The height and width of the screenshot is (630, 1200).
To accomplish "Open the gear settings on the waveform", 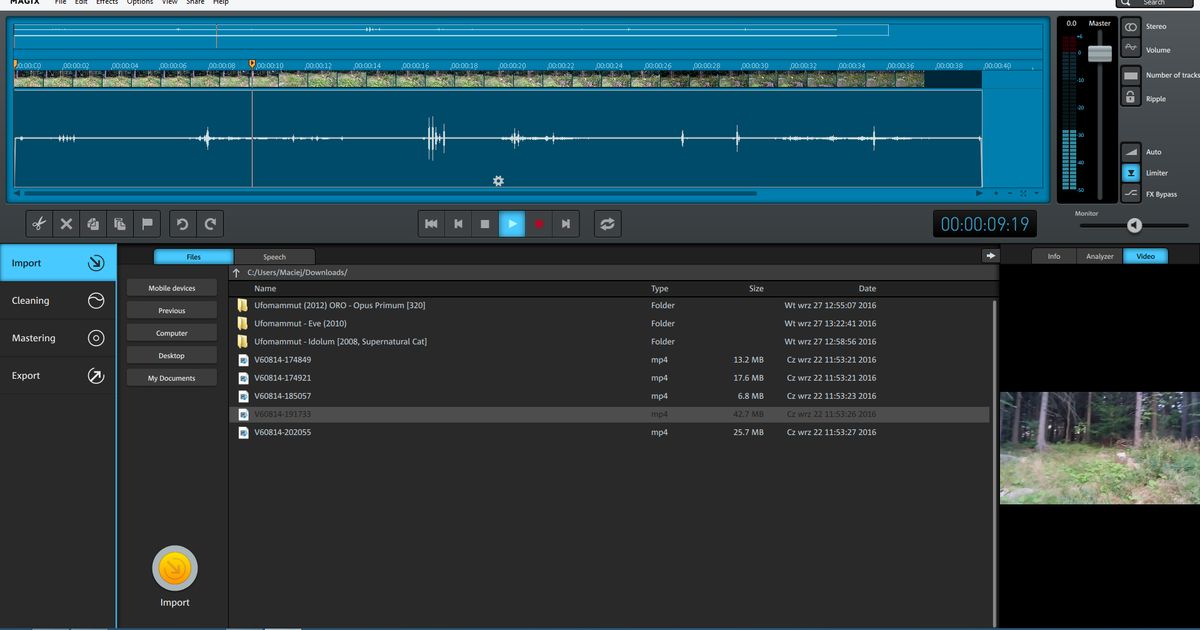I will point(498,180).
